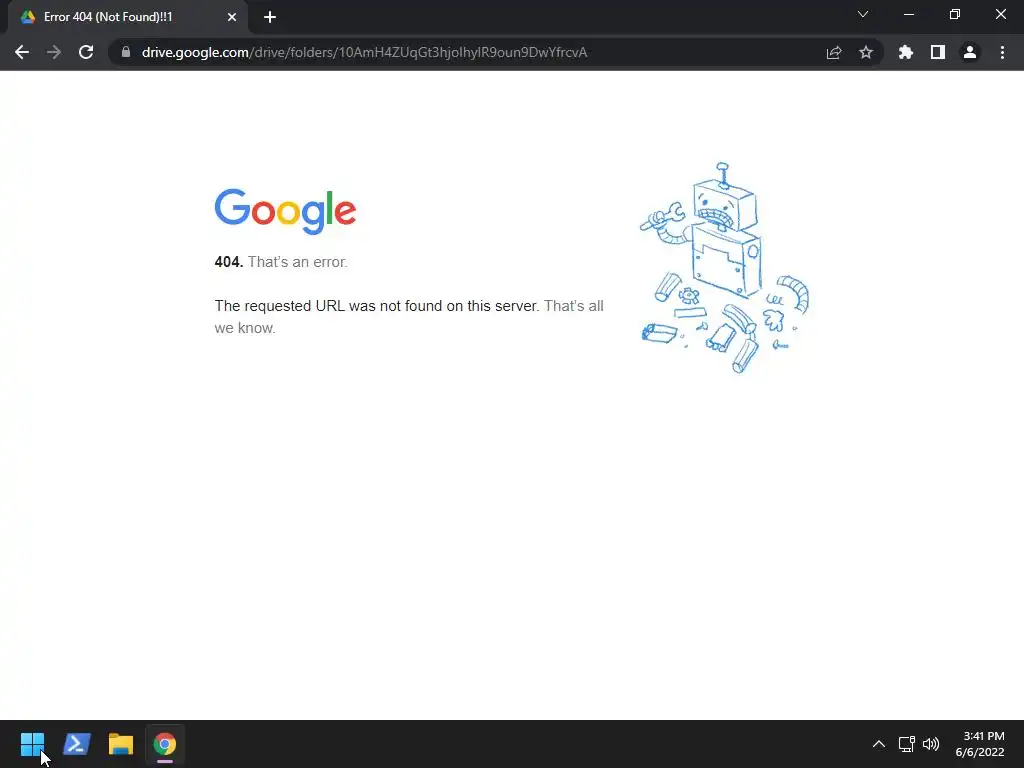
Task: Open the volume speaker tray icon
Action: coord(931,744)
